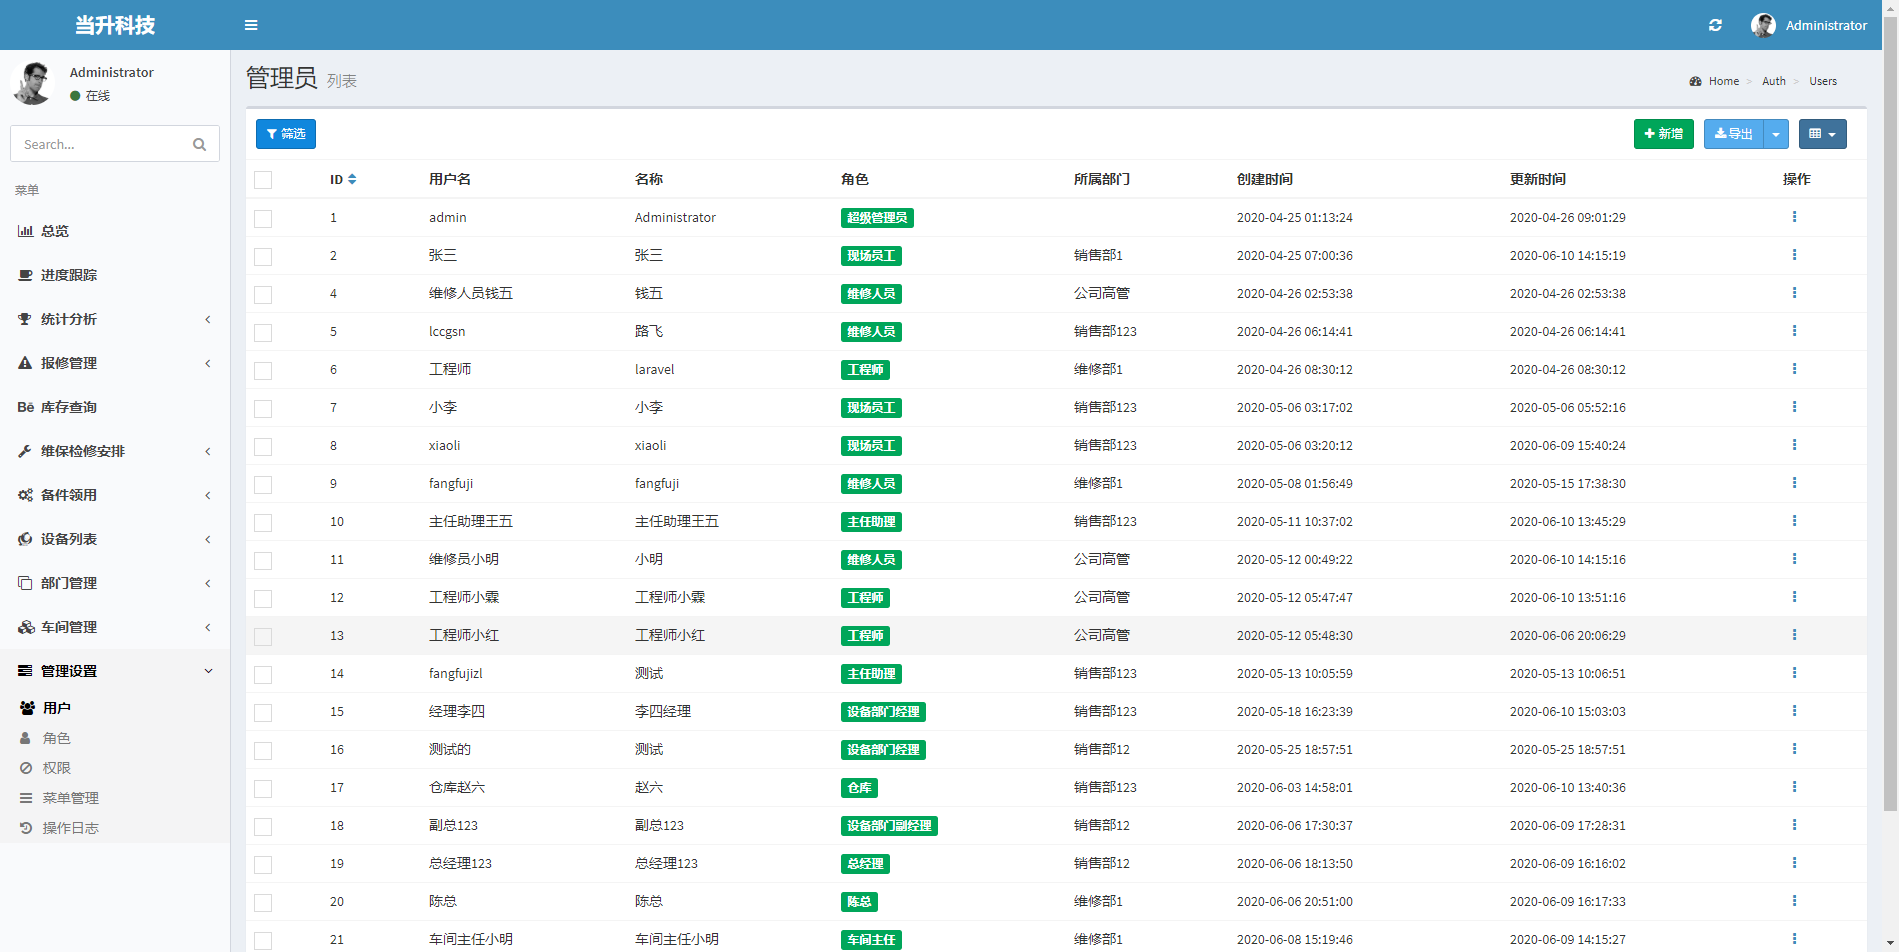Viewport: 1899px width, 952px height.
Task: Open actions menu for user 工程师小红
Action: click(1794, 635)
